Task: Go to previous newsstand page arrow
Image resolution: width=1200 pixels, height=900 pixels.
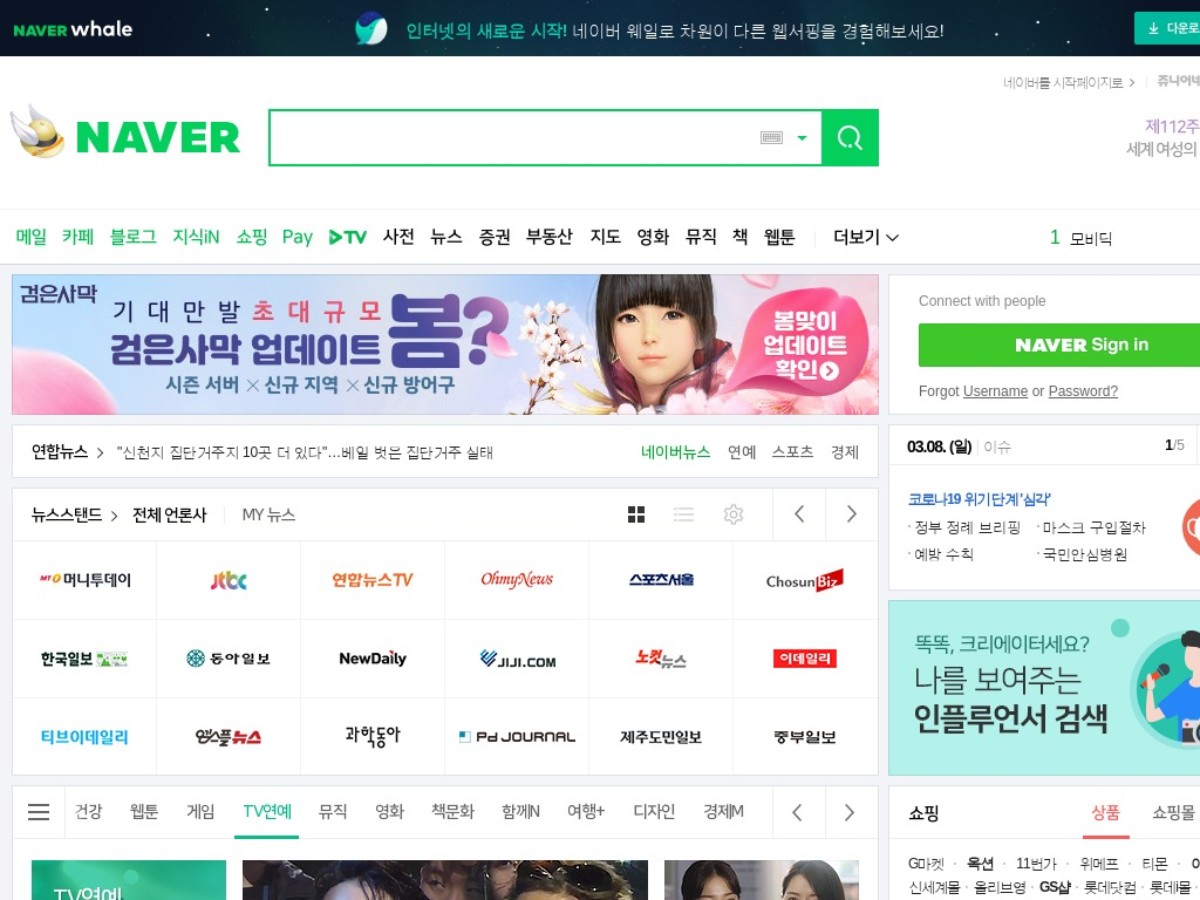Action: 799,514
